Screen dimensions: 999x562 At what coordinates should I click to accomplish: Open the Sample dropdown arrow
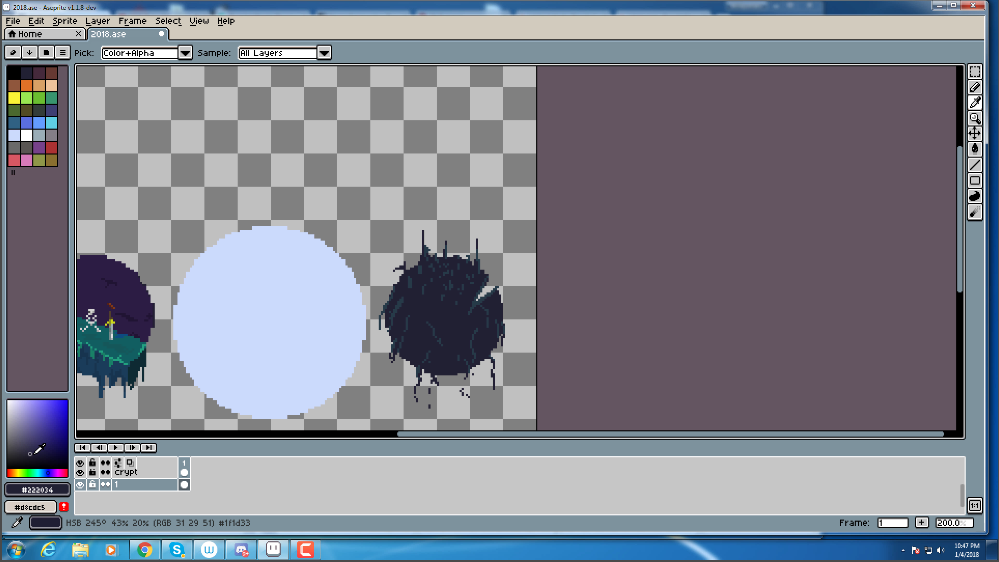tap(324, 53)
